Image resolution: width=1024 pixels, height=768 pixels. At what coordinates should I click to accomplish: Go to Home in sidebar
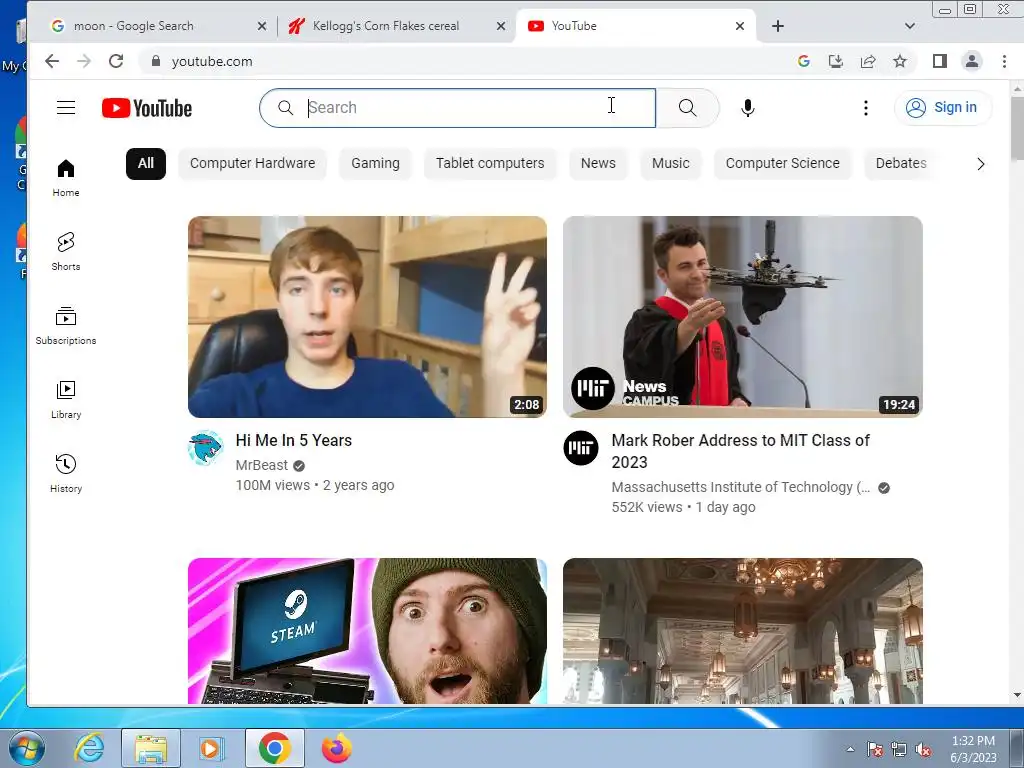[x=66, y=178]
